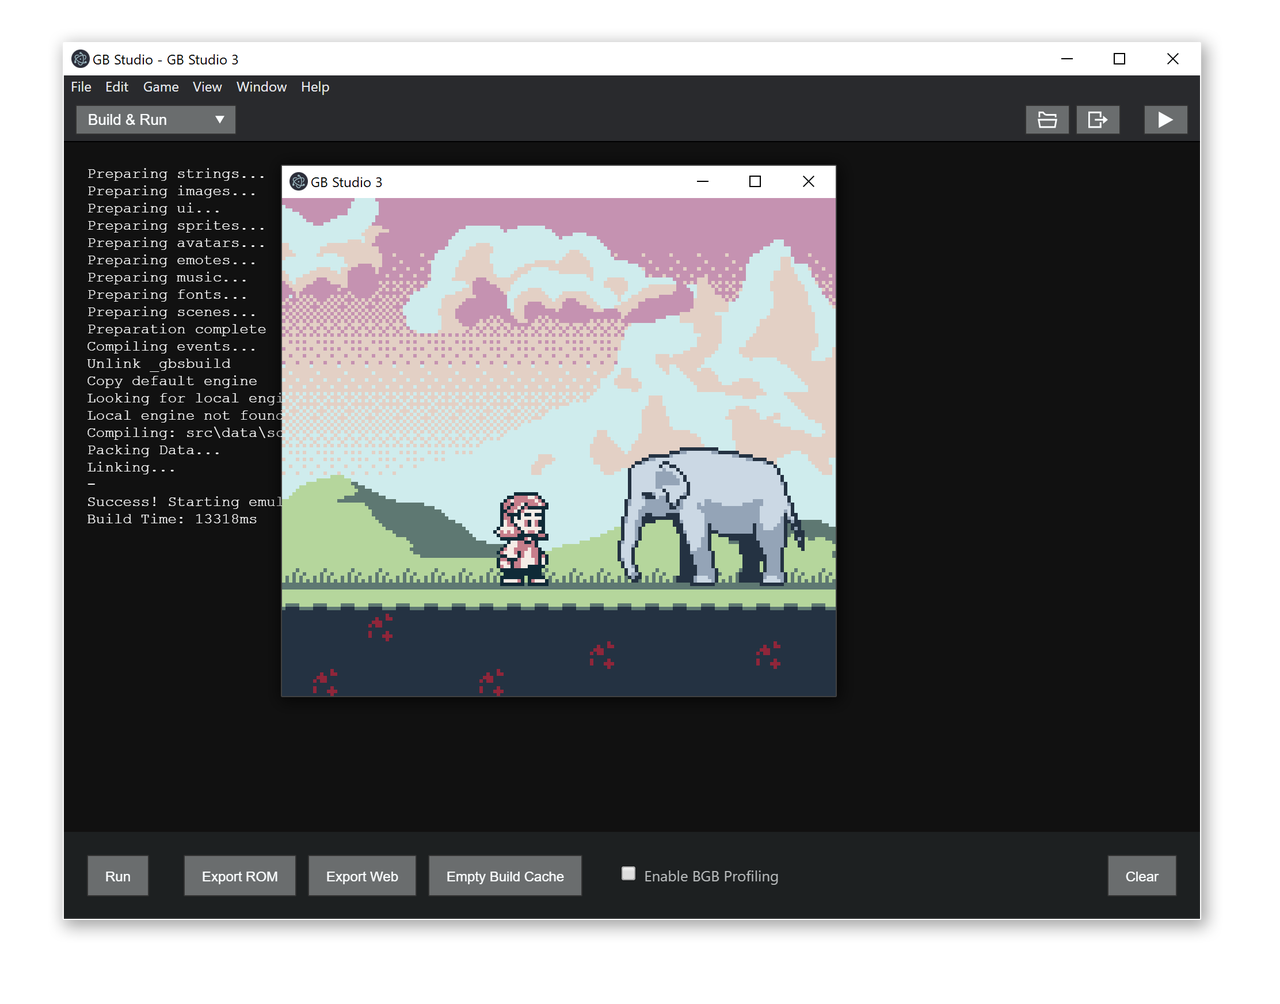Close the emulator preview window

click(x=808, y=182)
